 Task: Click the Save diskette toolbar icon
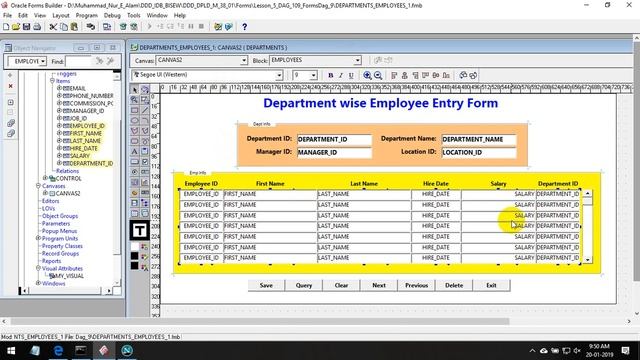click(x=27, y=27)
